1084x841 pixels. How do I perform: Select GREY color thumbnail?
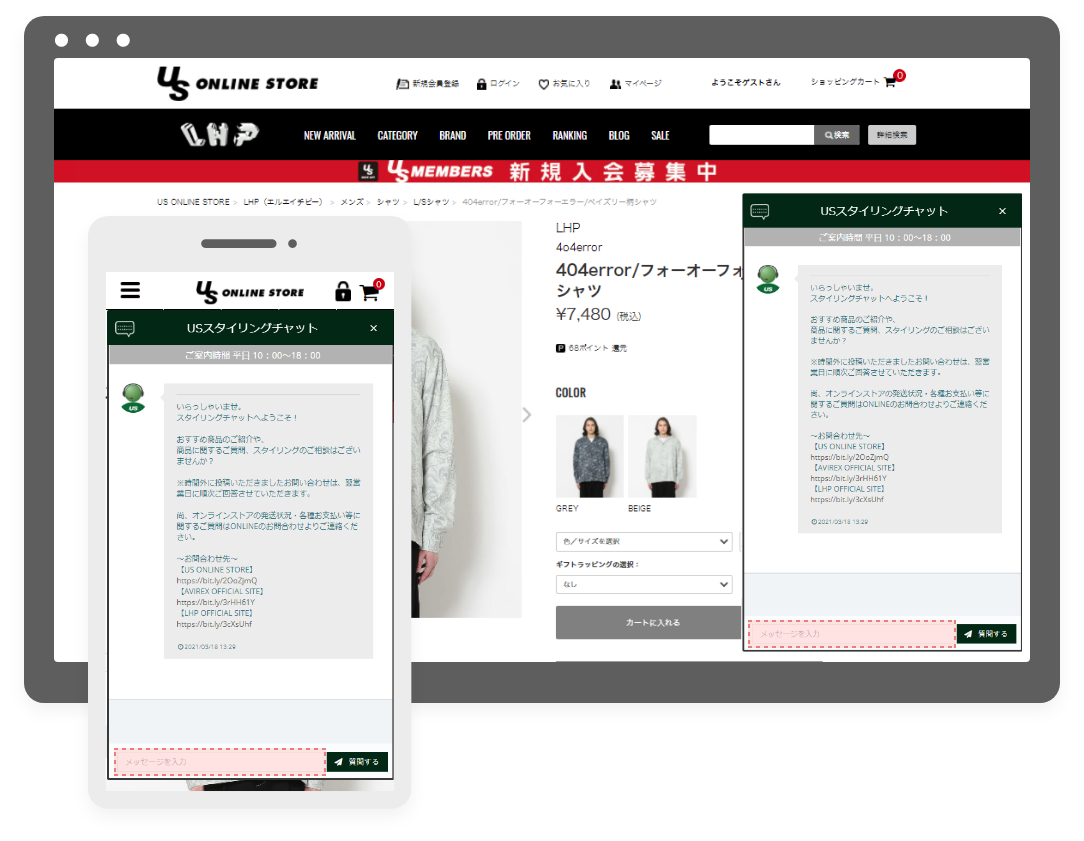590,456
